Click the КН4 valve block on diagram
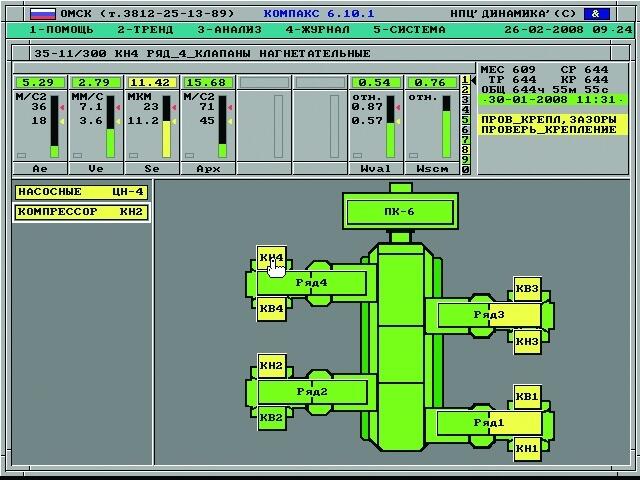Image resolution: width=640 pixels, height=480 pixels. coord(271,258)
